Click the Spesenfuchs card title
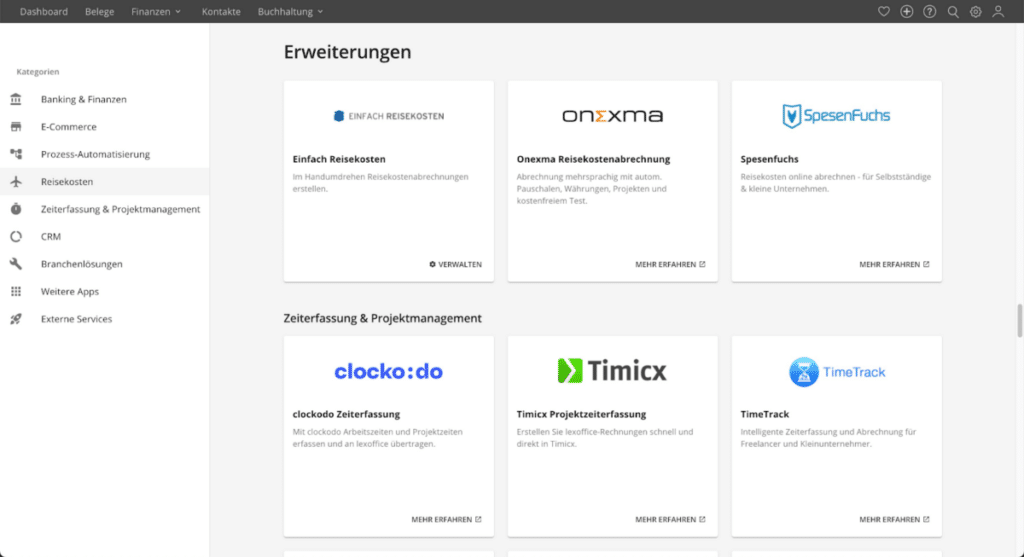 [769, 159]
